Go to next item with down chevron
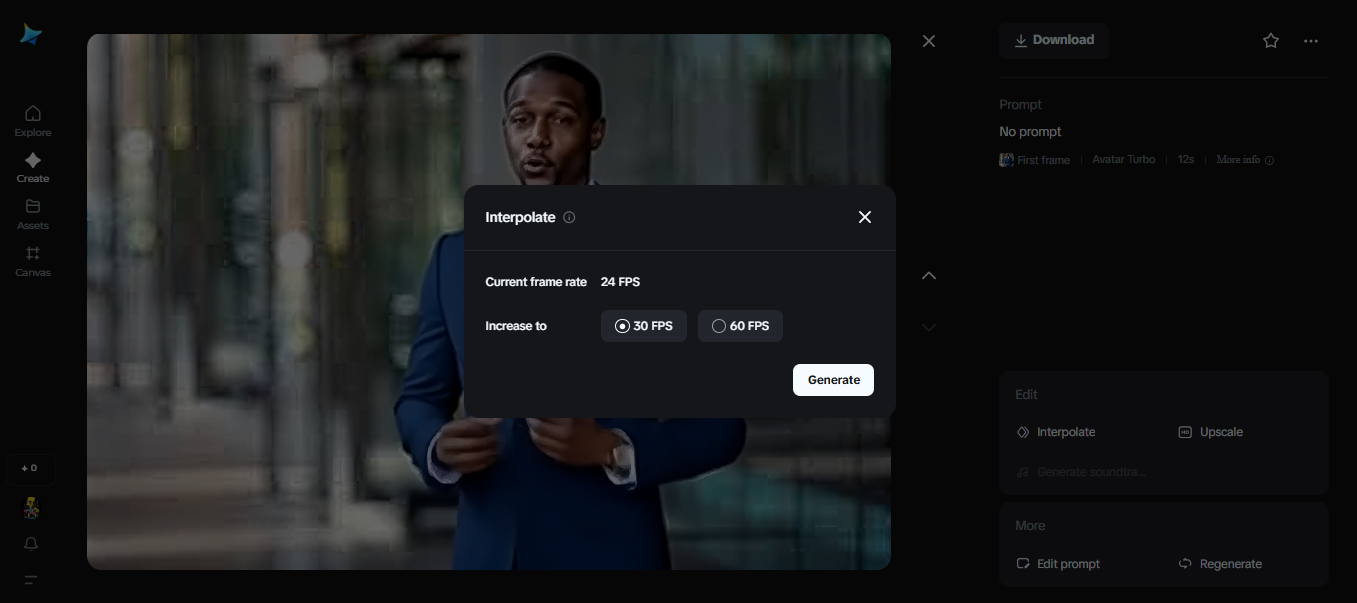The width and height of the screenshot is (1357, 603). (929, 327)
